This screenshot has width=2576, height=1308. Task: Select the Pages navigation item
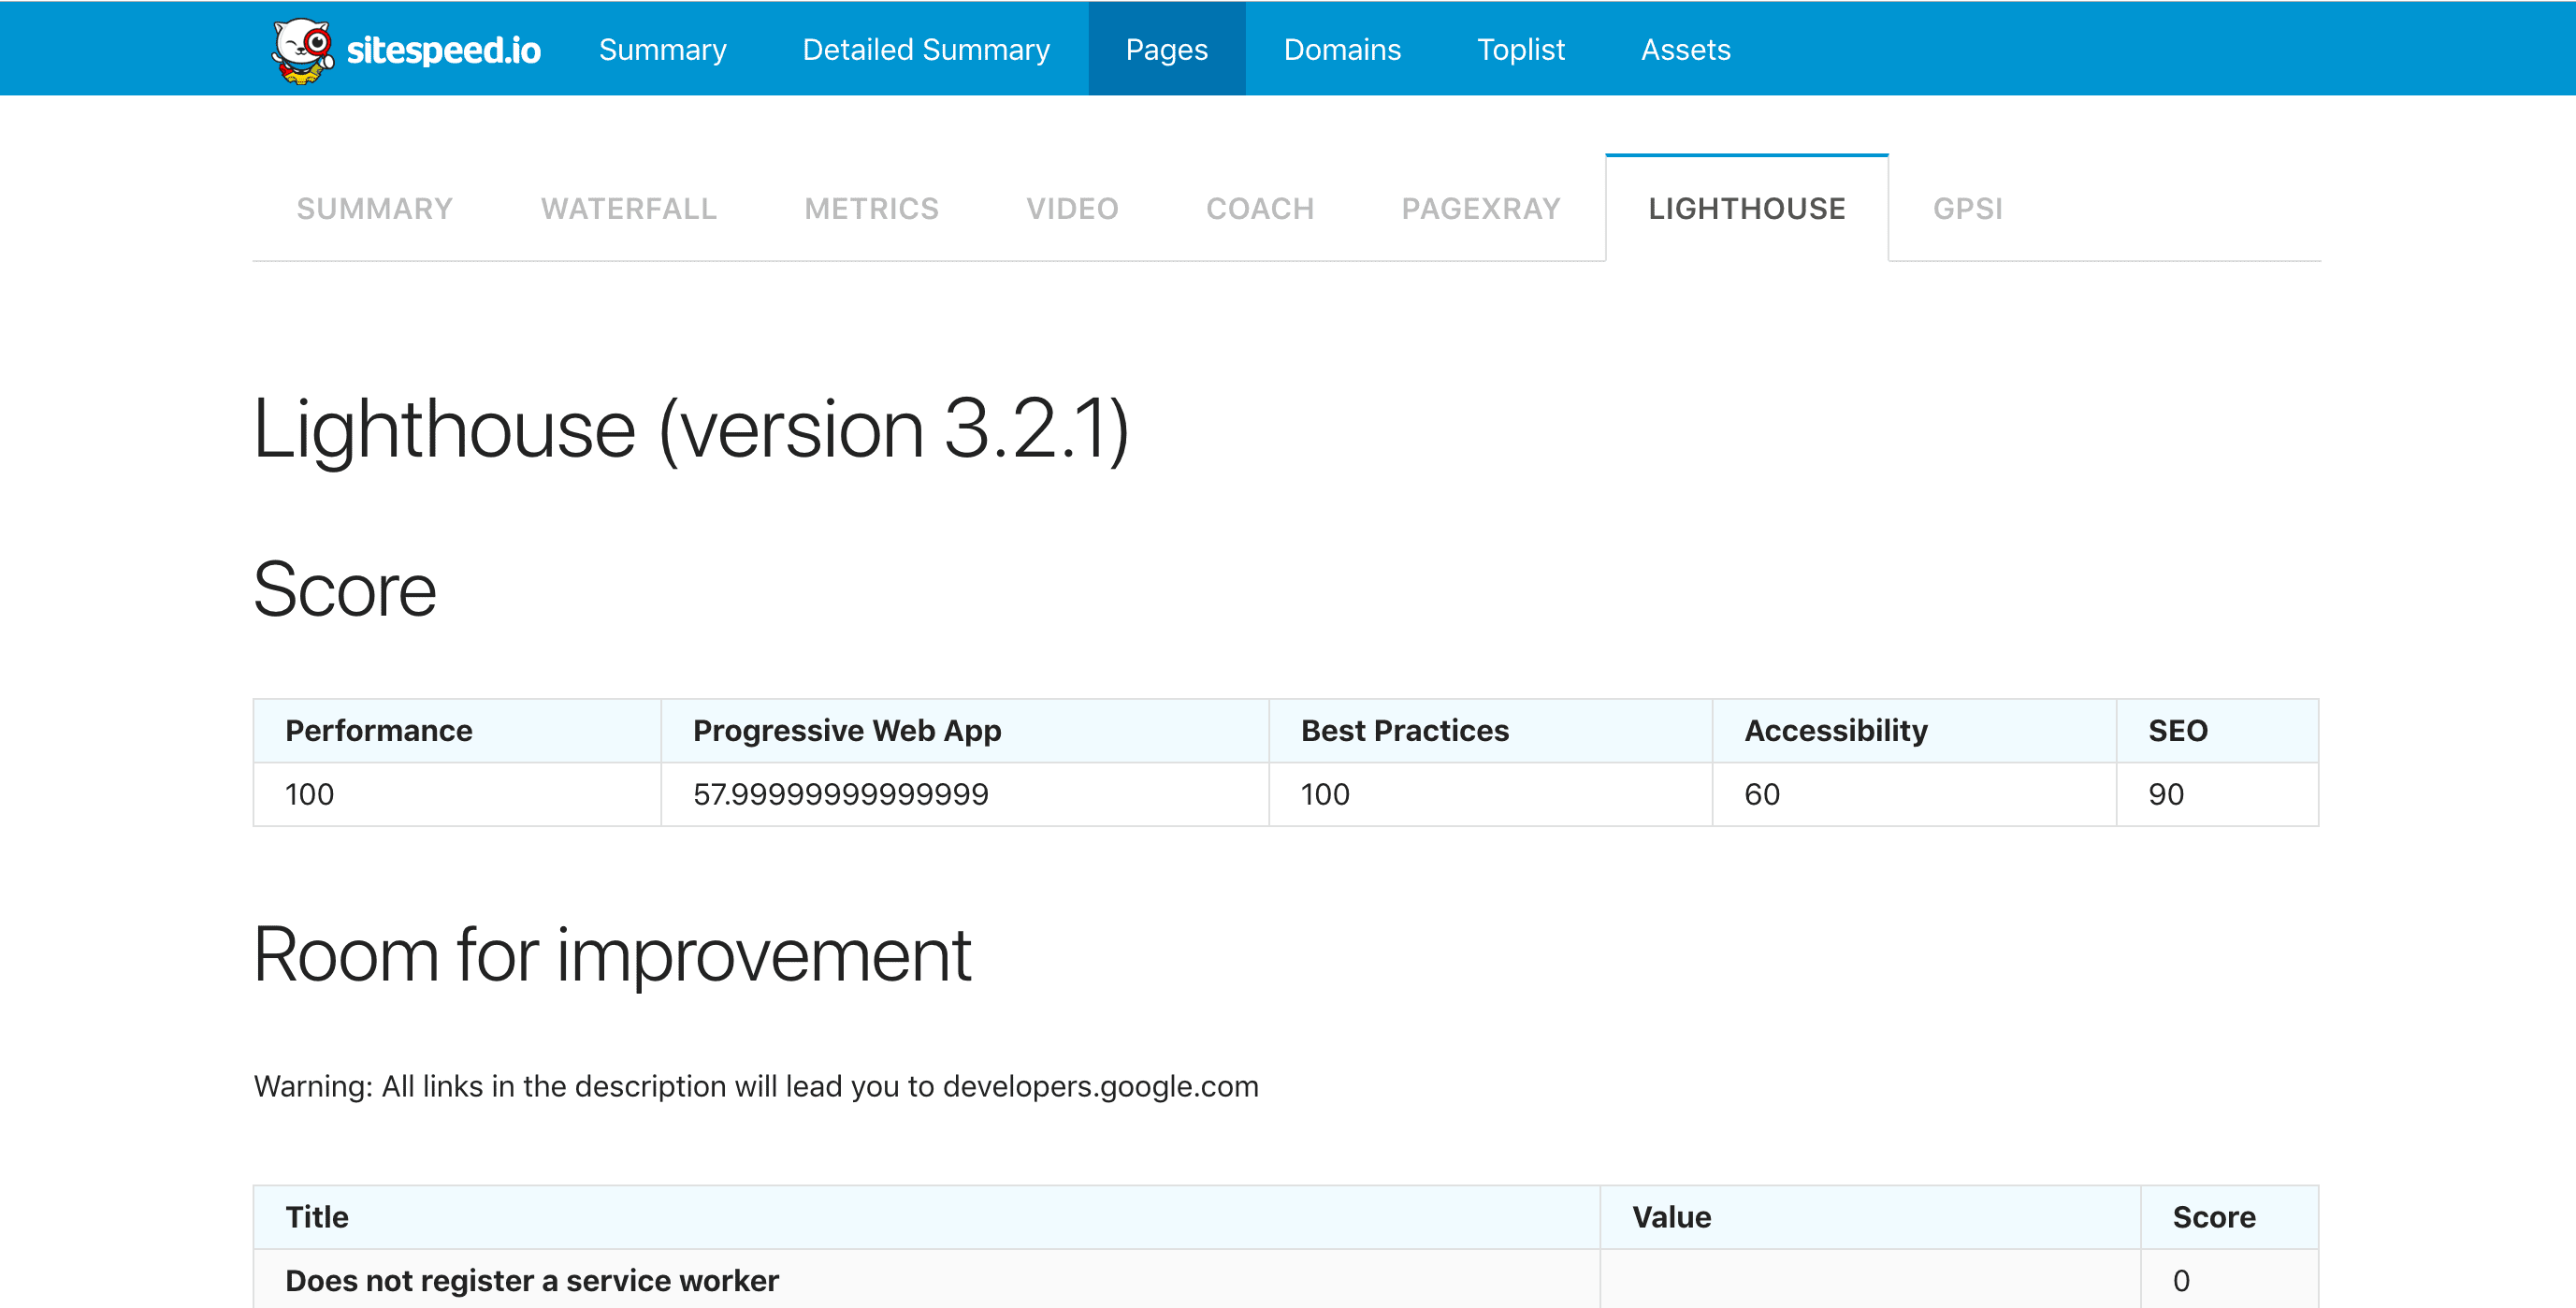click(1166, 50)
